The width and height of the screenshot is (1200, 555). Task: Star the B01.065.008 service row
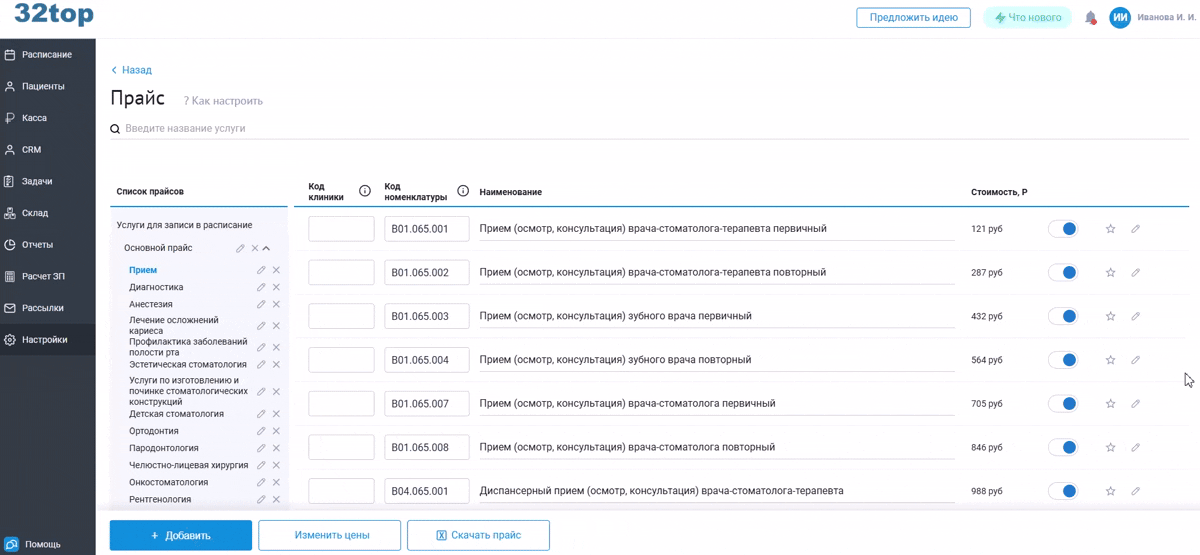point(1110,448)
